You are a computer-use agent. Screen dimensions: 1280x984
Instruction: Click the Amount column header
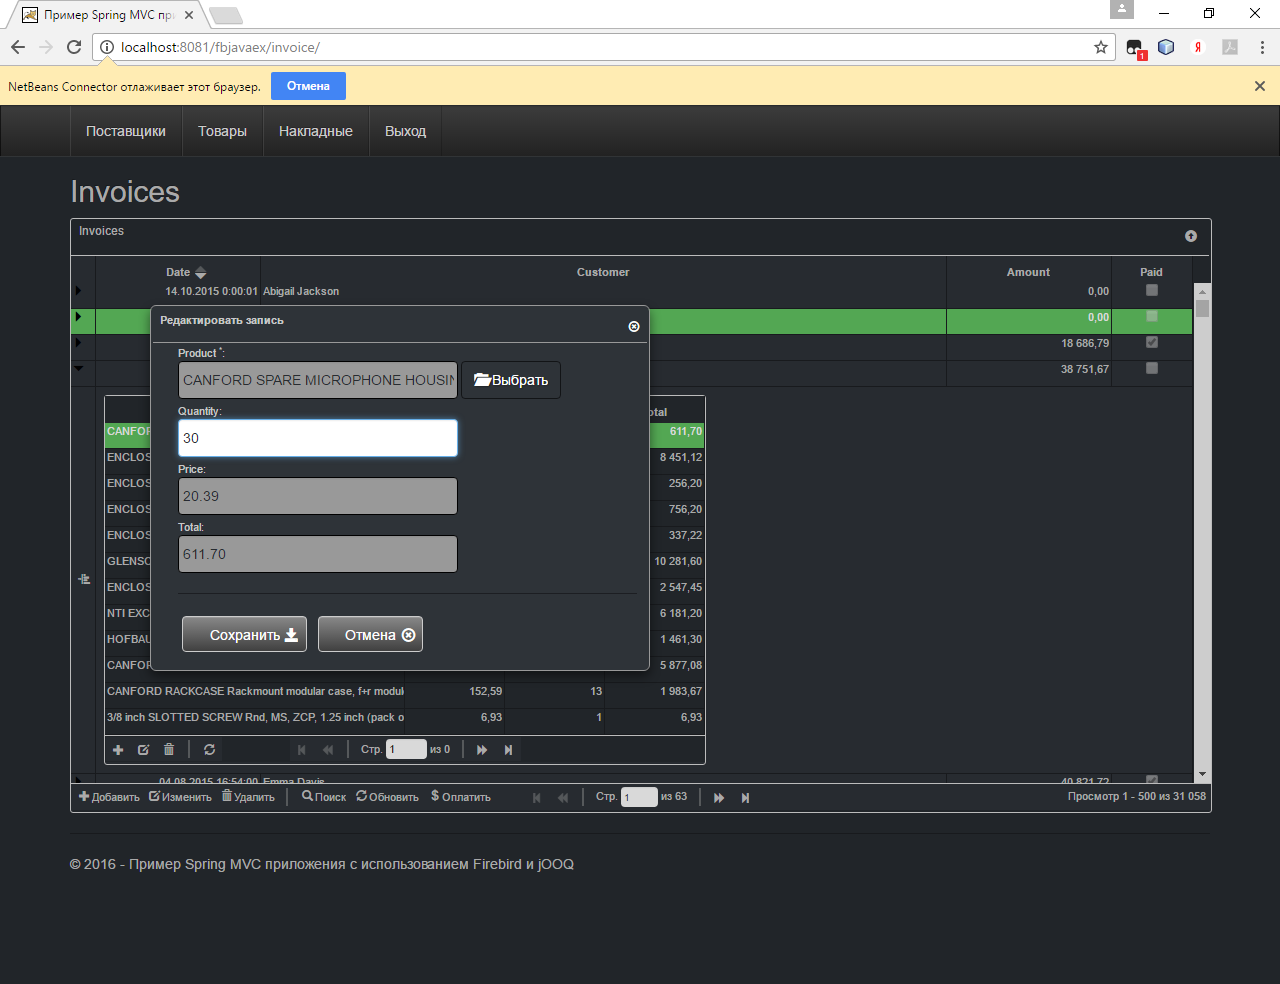[x=1028, y=272]
